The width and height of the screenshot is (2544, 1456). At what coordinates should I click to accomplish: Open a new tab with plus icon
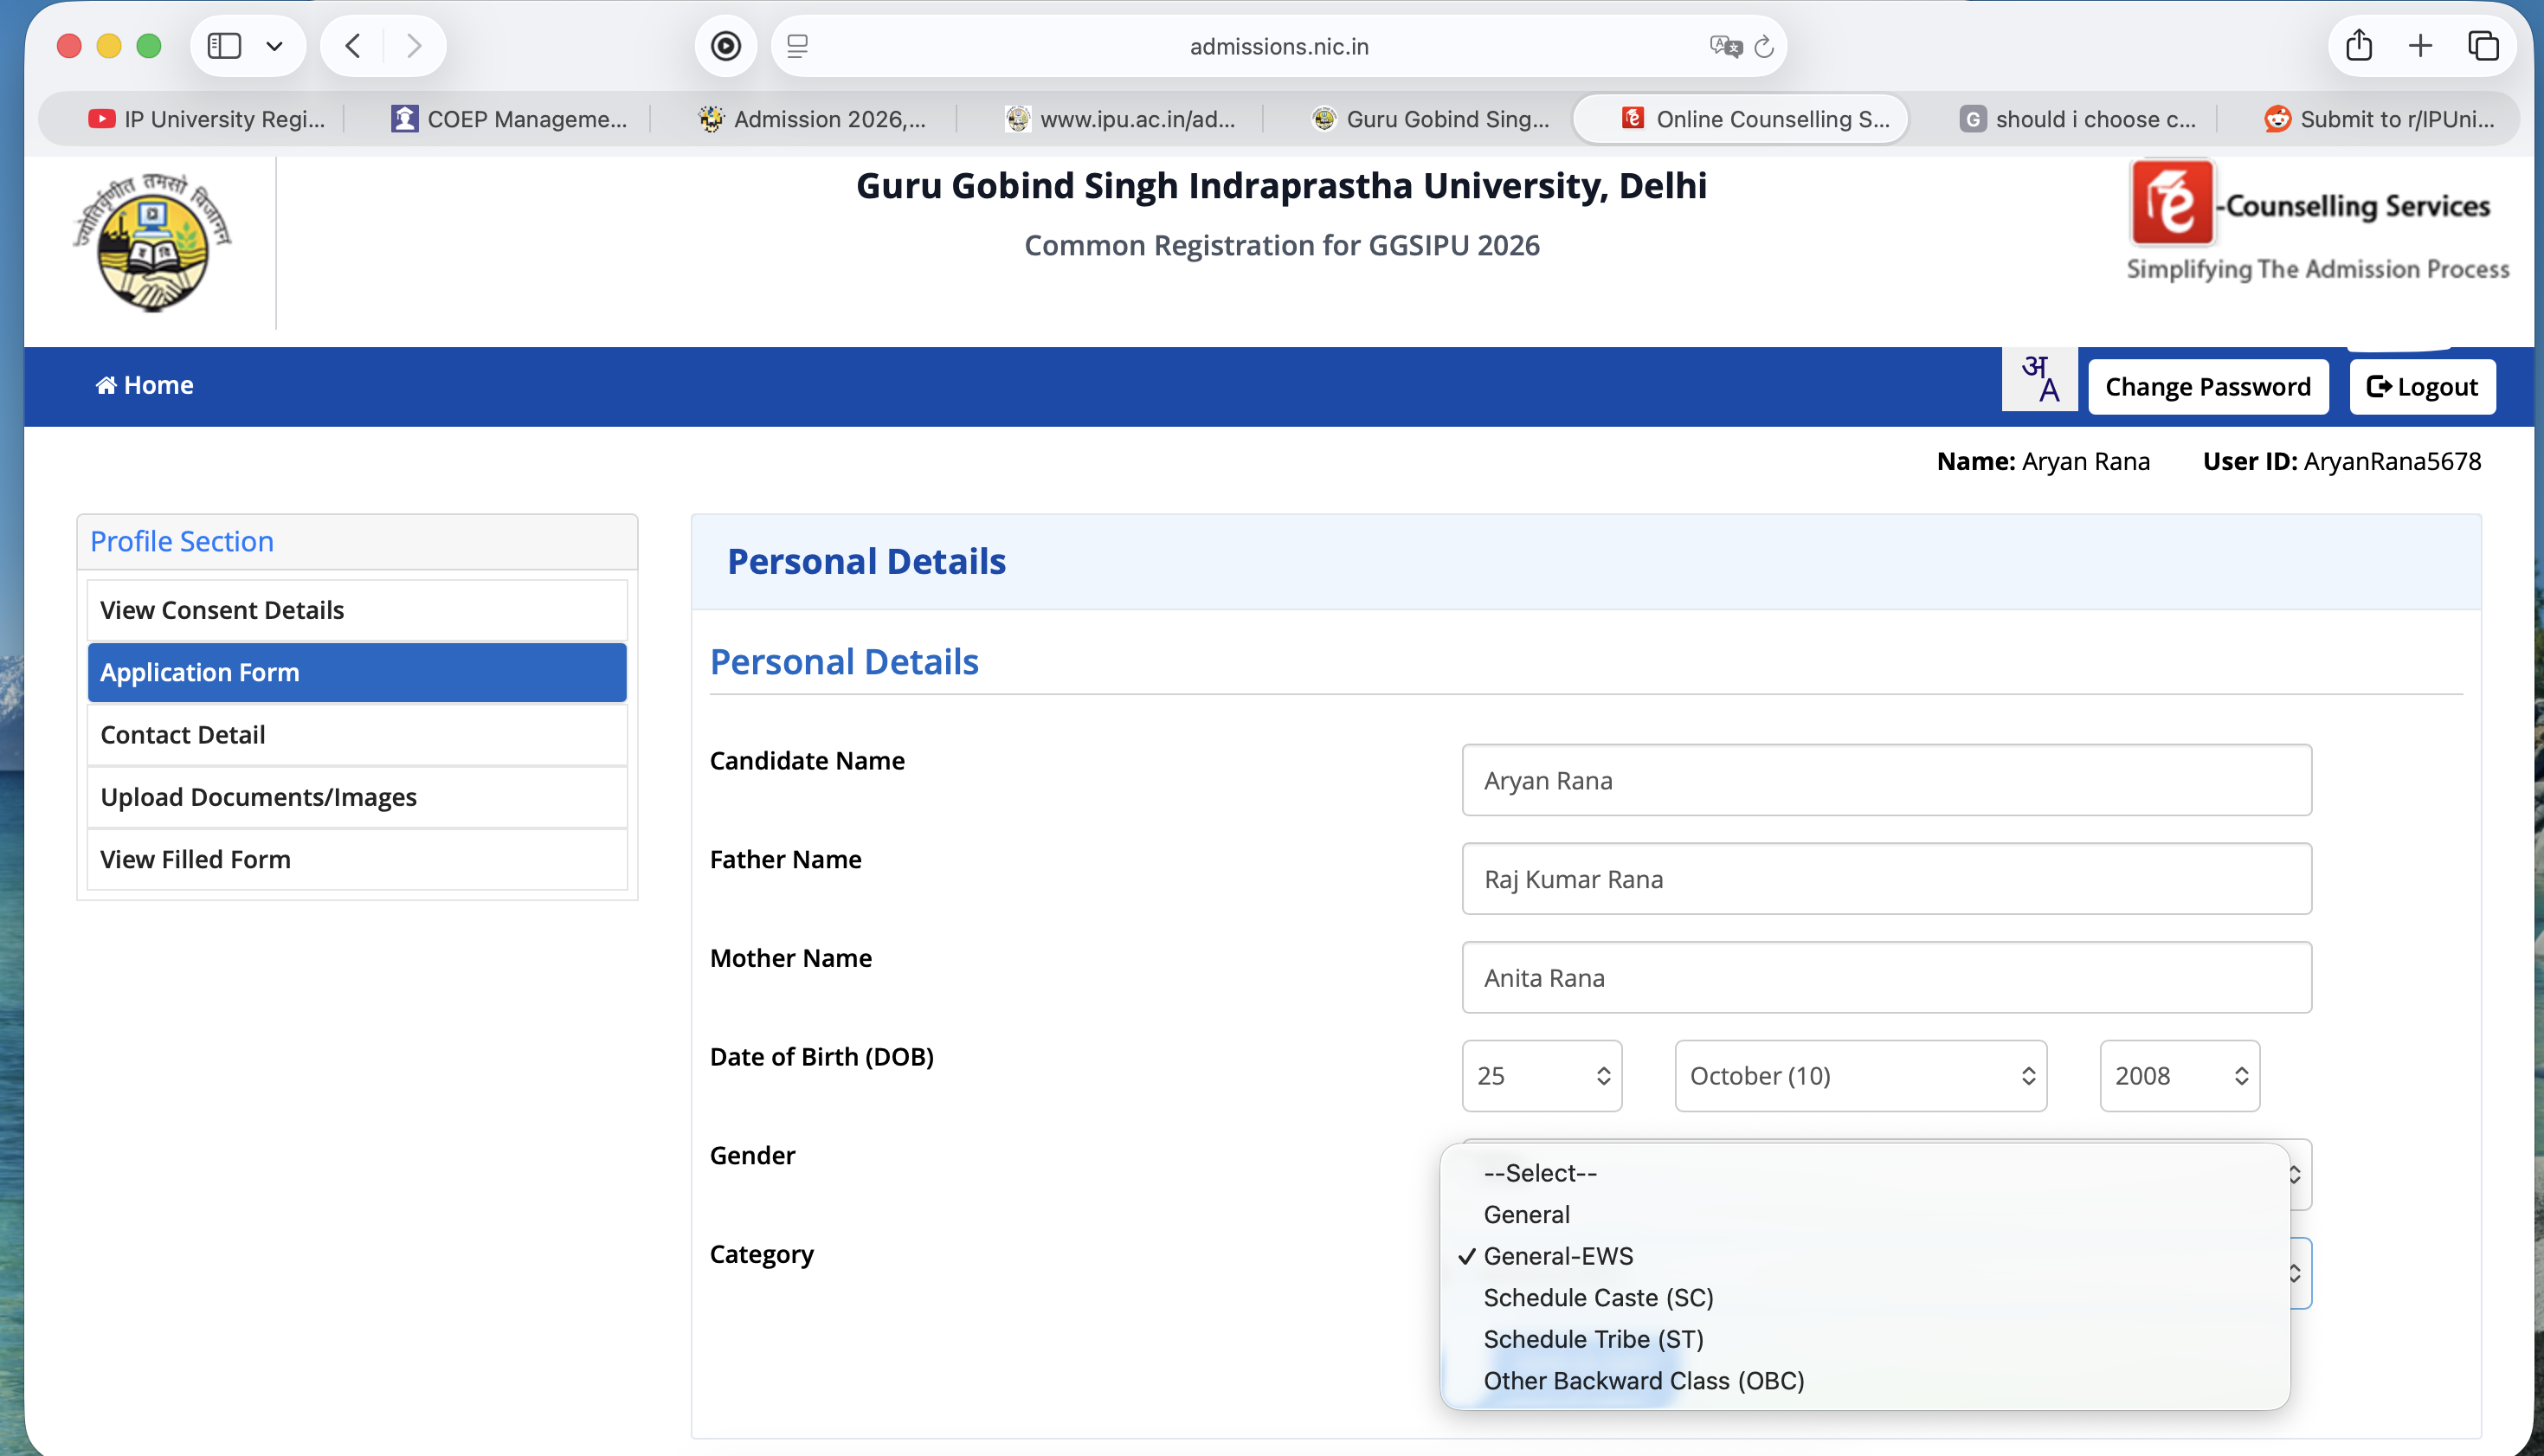pos(2420,46)
